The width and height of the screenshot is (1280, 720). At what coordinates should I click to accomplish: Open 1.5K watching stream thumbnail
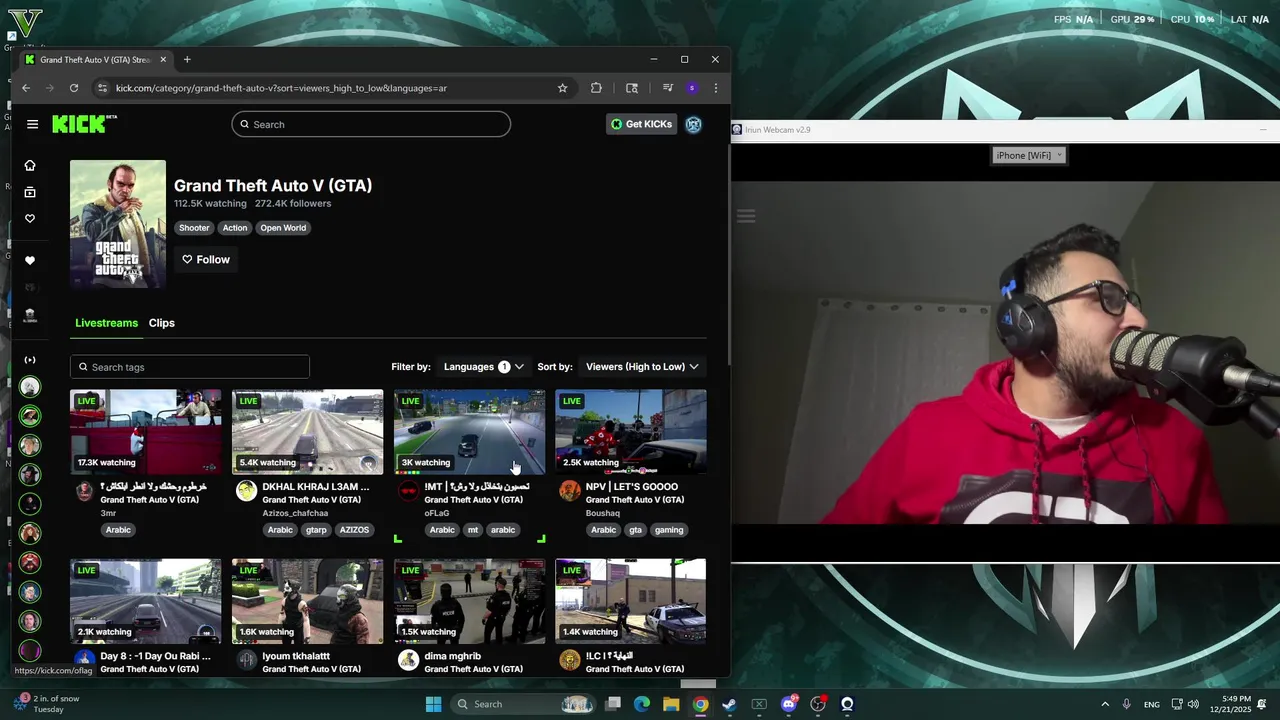470,601
